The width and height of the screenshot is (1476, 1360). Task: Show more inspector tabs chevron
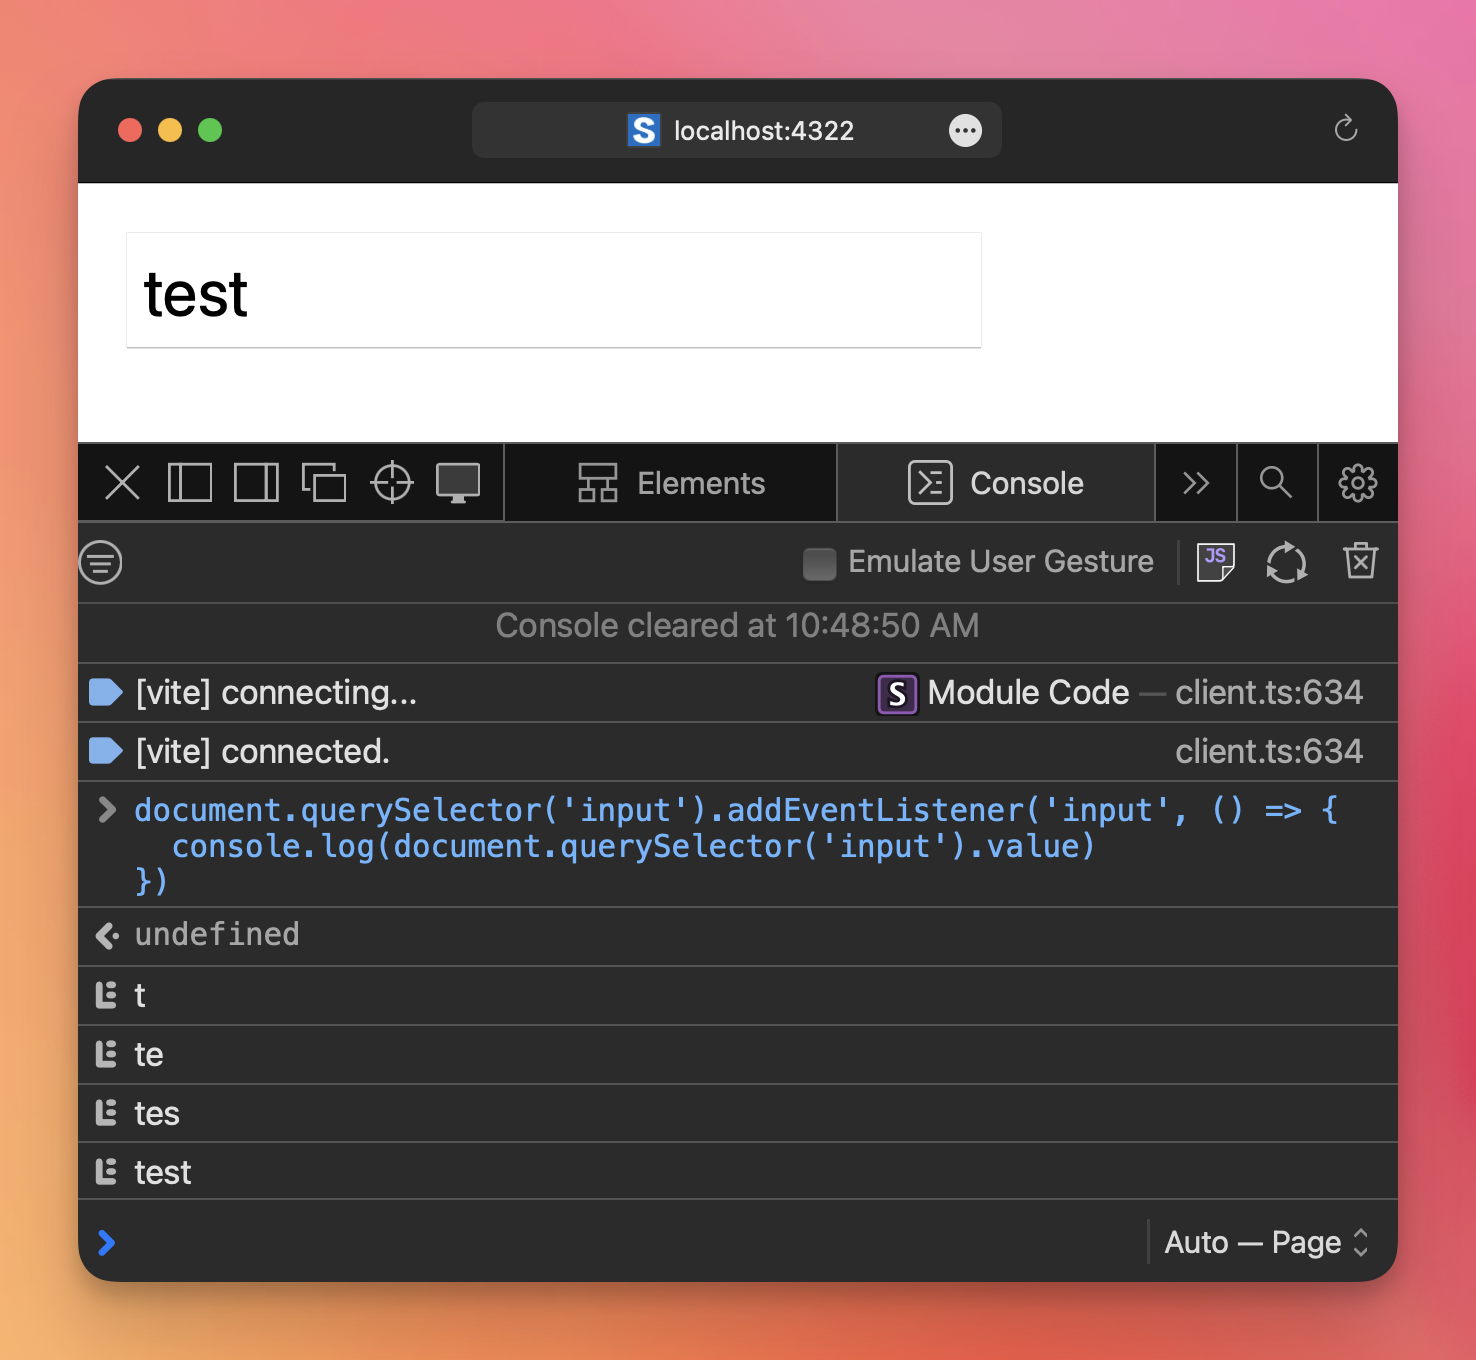click(1196, 483)
